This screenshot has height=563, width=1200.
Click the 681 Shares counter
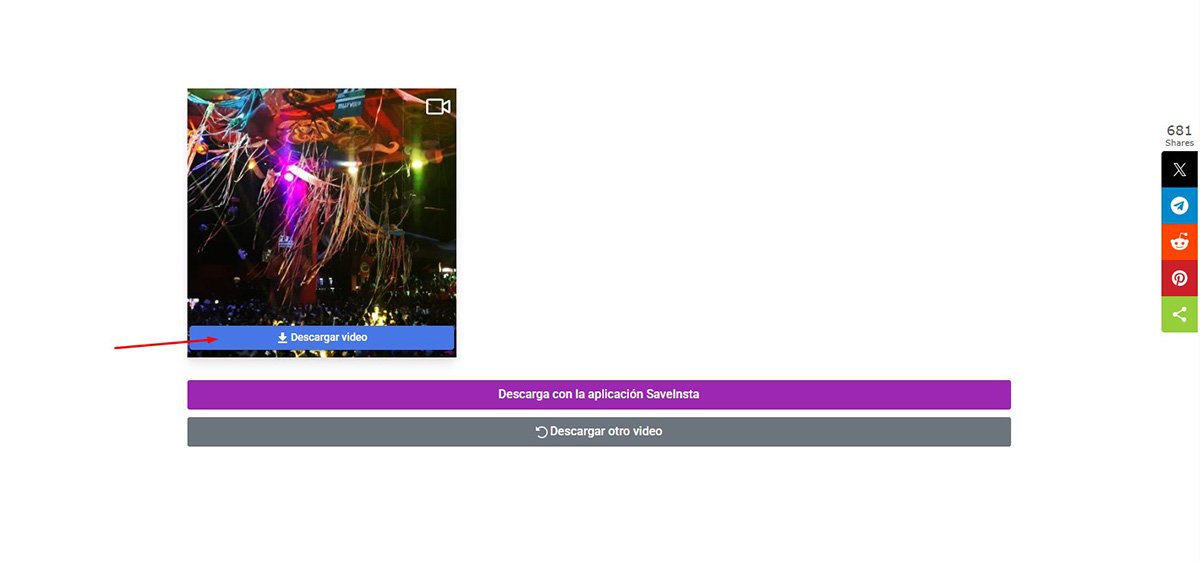point(1180,136)
